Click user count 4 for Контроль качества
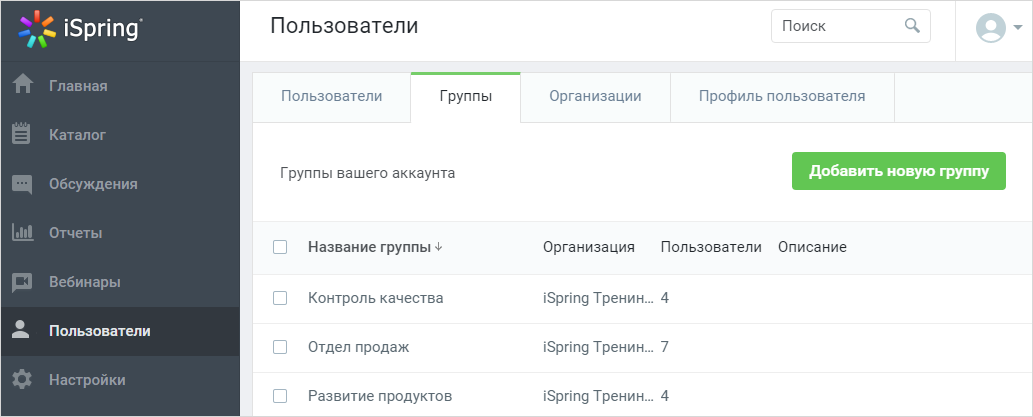 coord(665,298)
